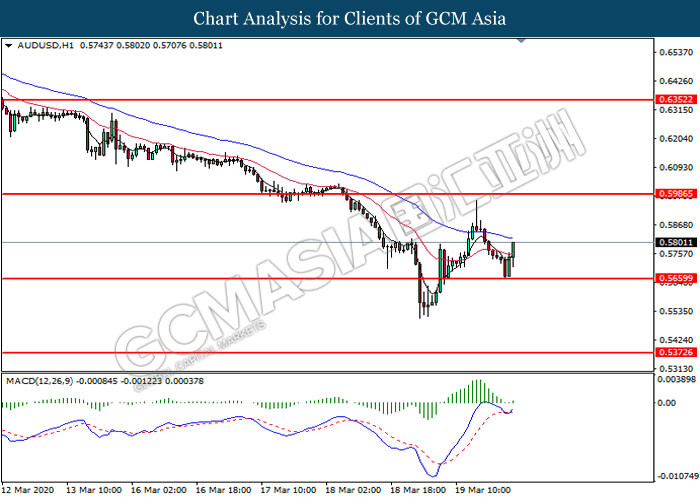This screenshot has width=700, height=500.
Task: Click the 12 Mar 2020 date label
Action: tap(28, 490)
